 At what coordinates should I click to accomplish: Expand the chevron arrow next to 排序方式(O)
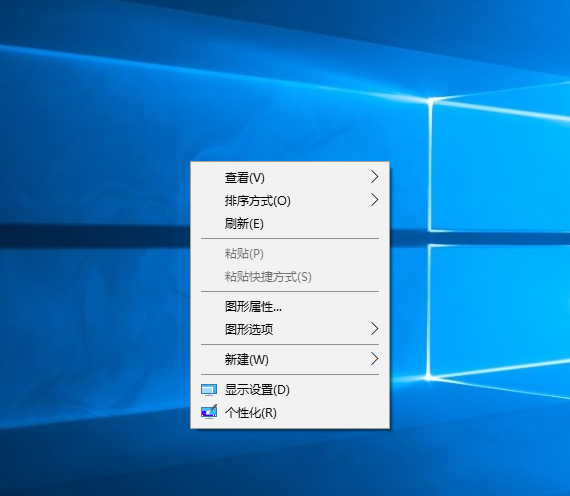(374, 200)
